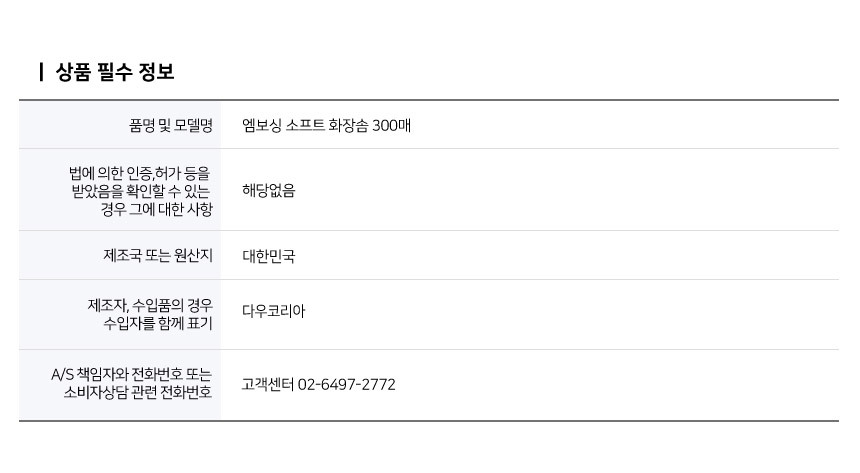Select the '해당없음' certification value
Screen dimensions: 860x473
pyautogui.click(x=268, y=190)
